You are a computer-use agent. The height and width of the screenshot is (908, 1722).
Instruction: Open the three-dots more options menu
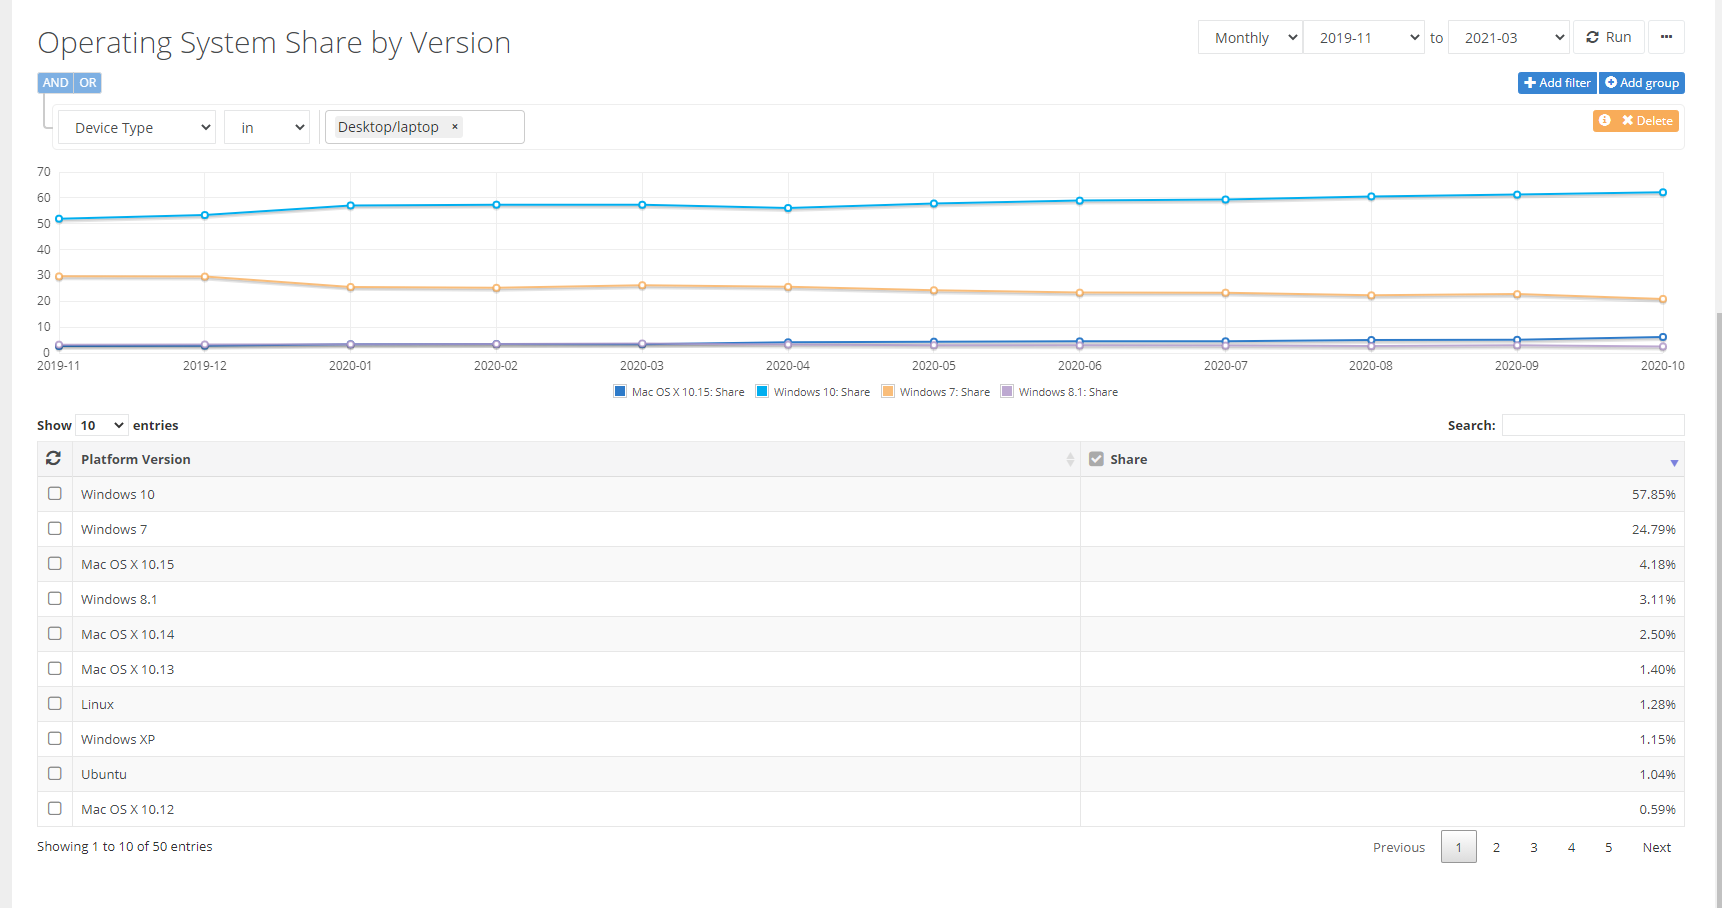[x=1666, y=37]
